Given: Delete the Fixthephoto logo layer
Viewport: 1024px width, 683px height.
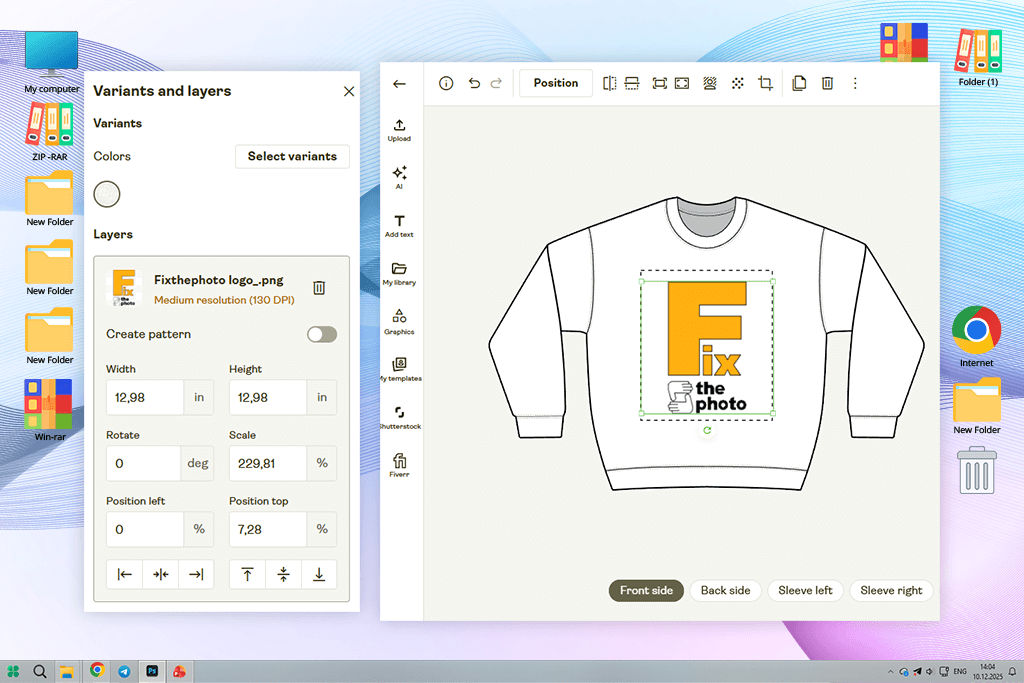Looking at the screenshot, I should (319, 287).
